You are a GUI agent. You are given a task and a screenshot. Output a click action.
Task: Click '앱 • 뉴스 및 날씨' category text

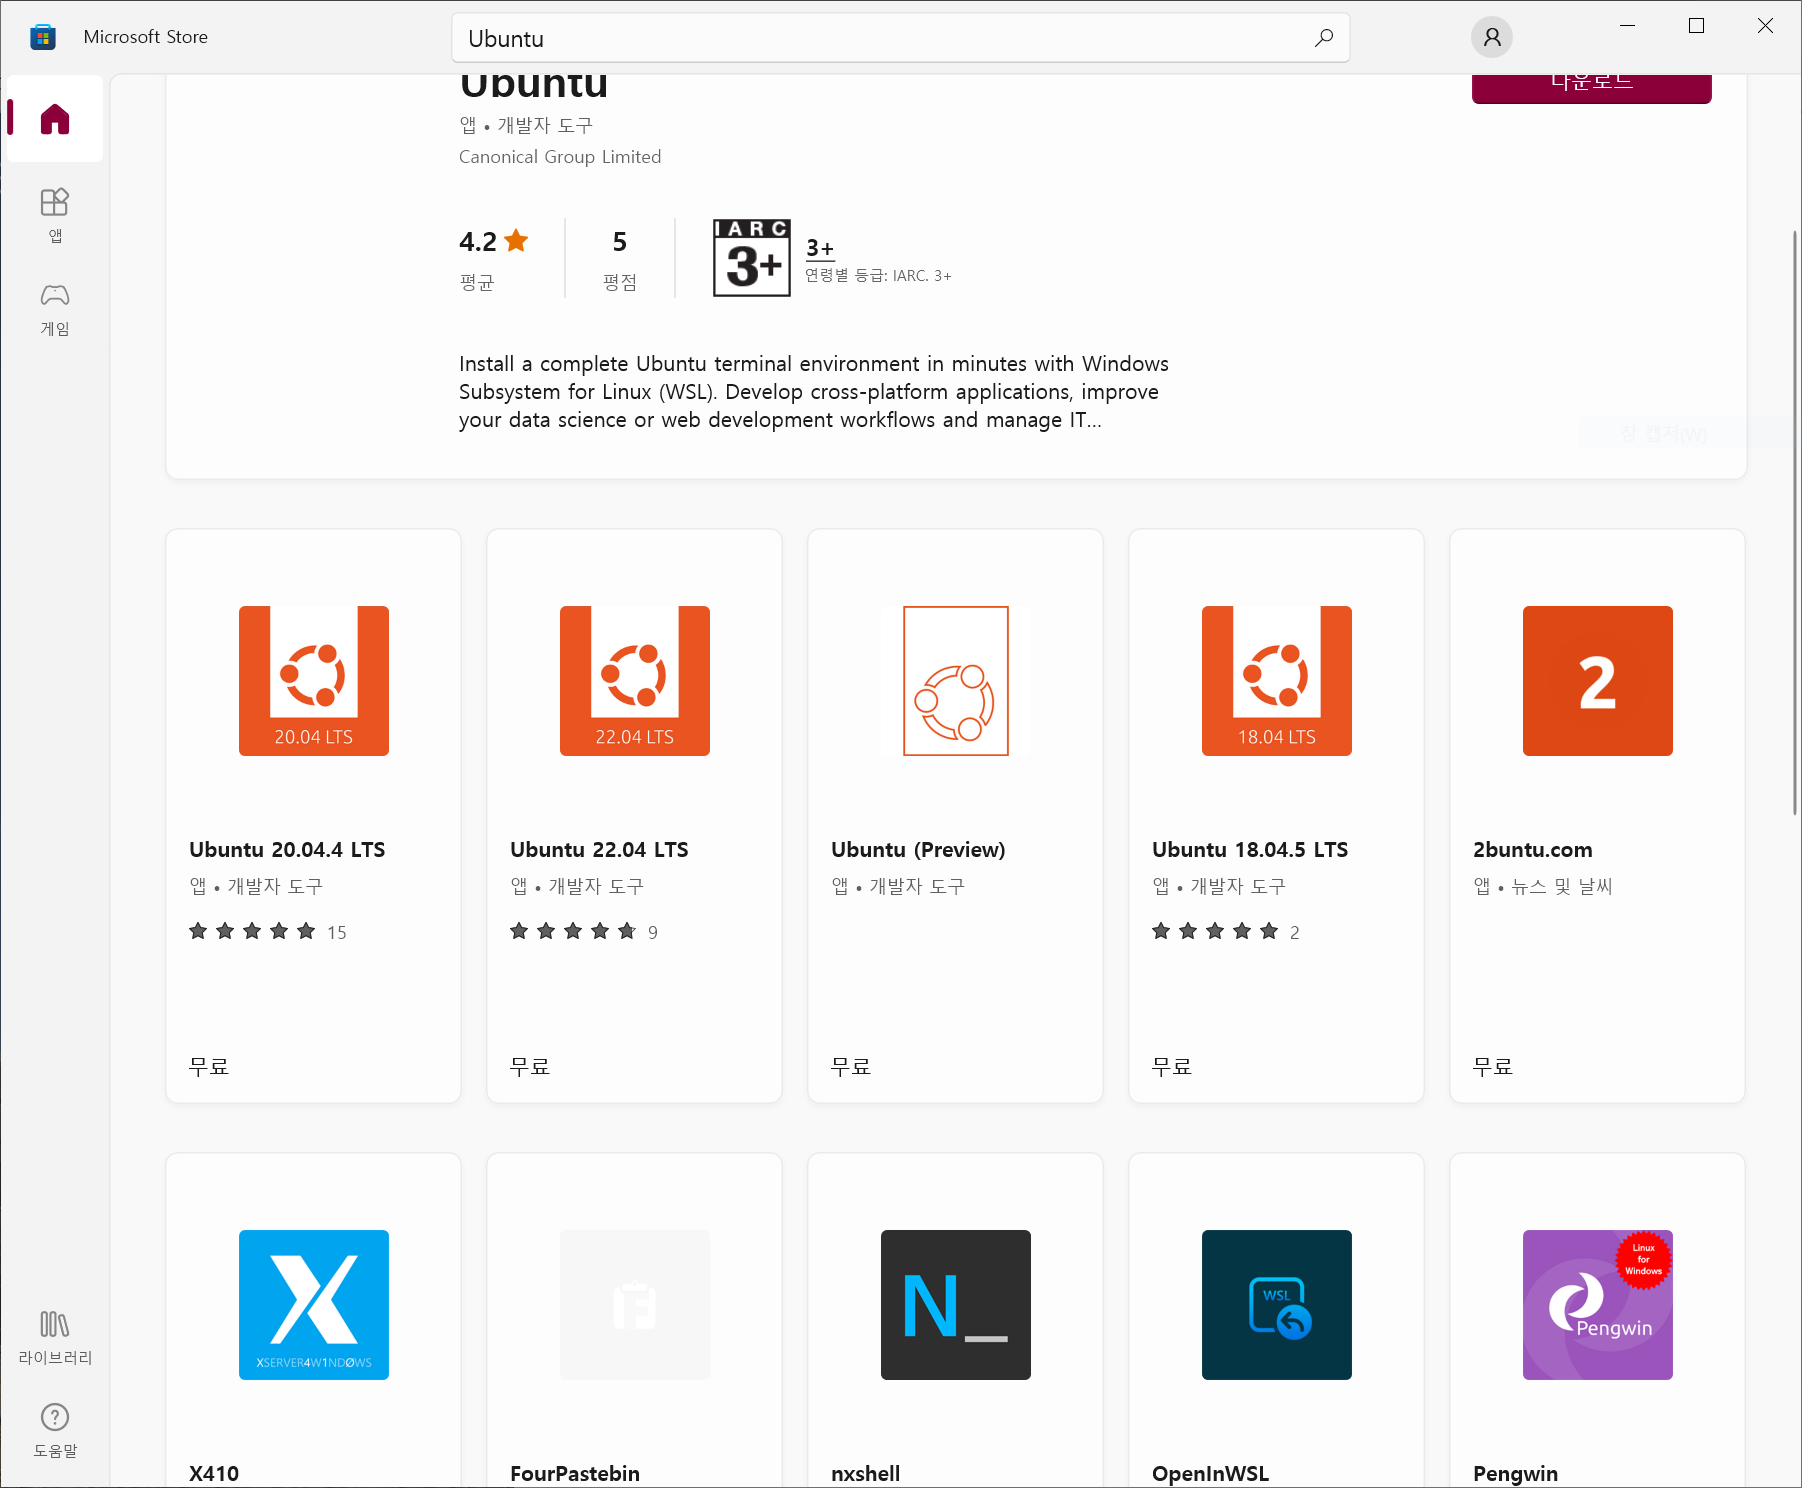[x=1543, y=886]
